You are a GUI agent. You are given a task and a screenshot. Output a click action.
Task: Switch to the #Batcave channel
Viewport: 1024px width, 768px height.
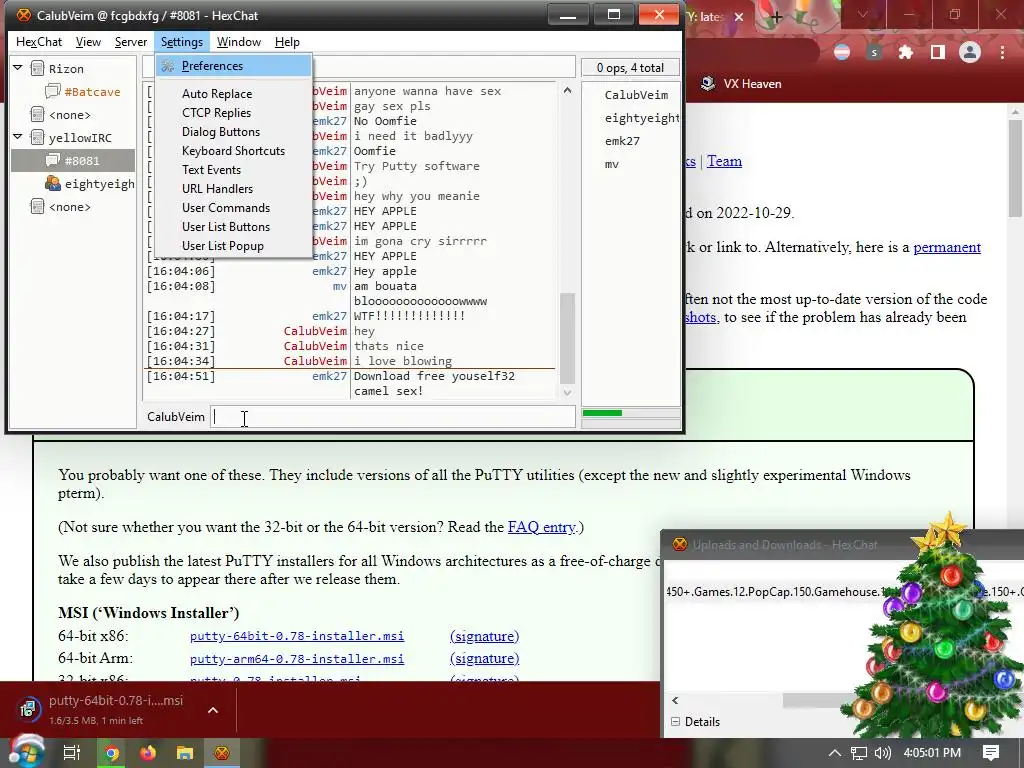pyautogui.click(x=92, y=92)
